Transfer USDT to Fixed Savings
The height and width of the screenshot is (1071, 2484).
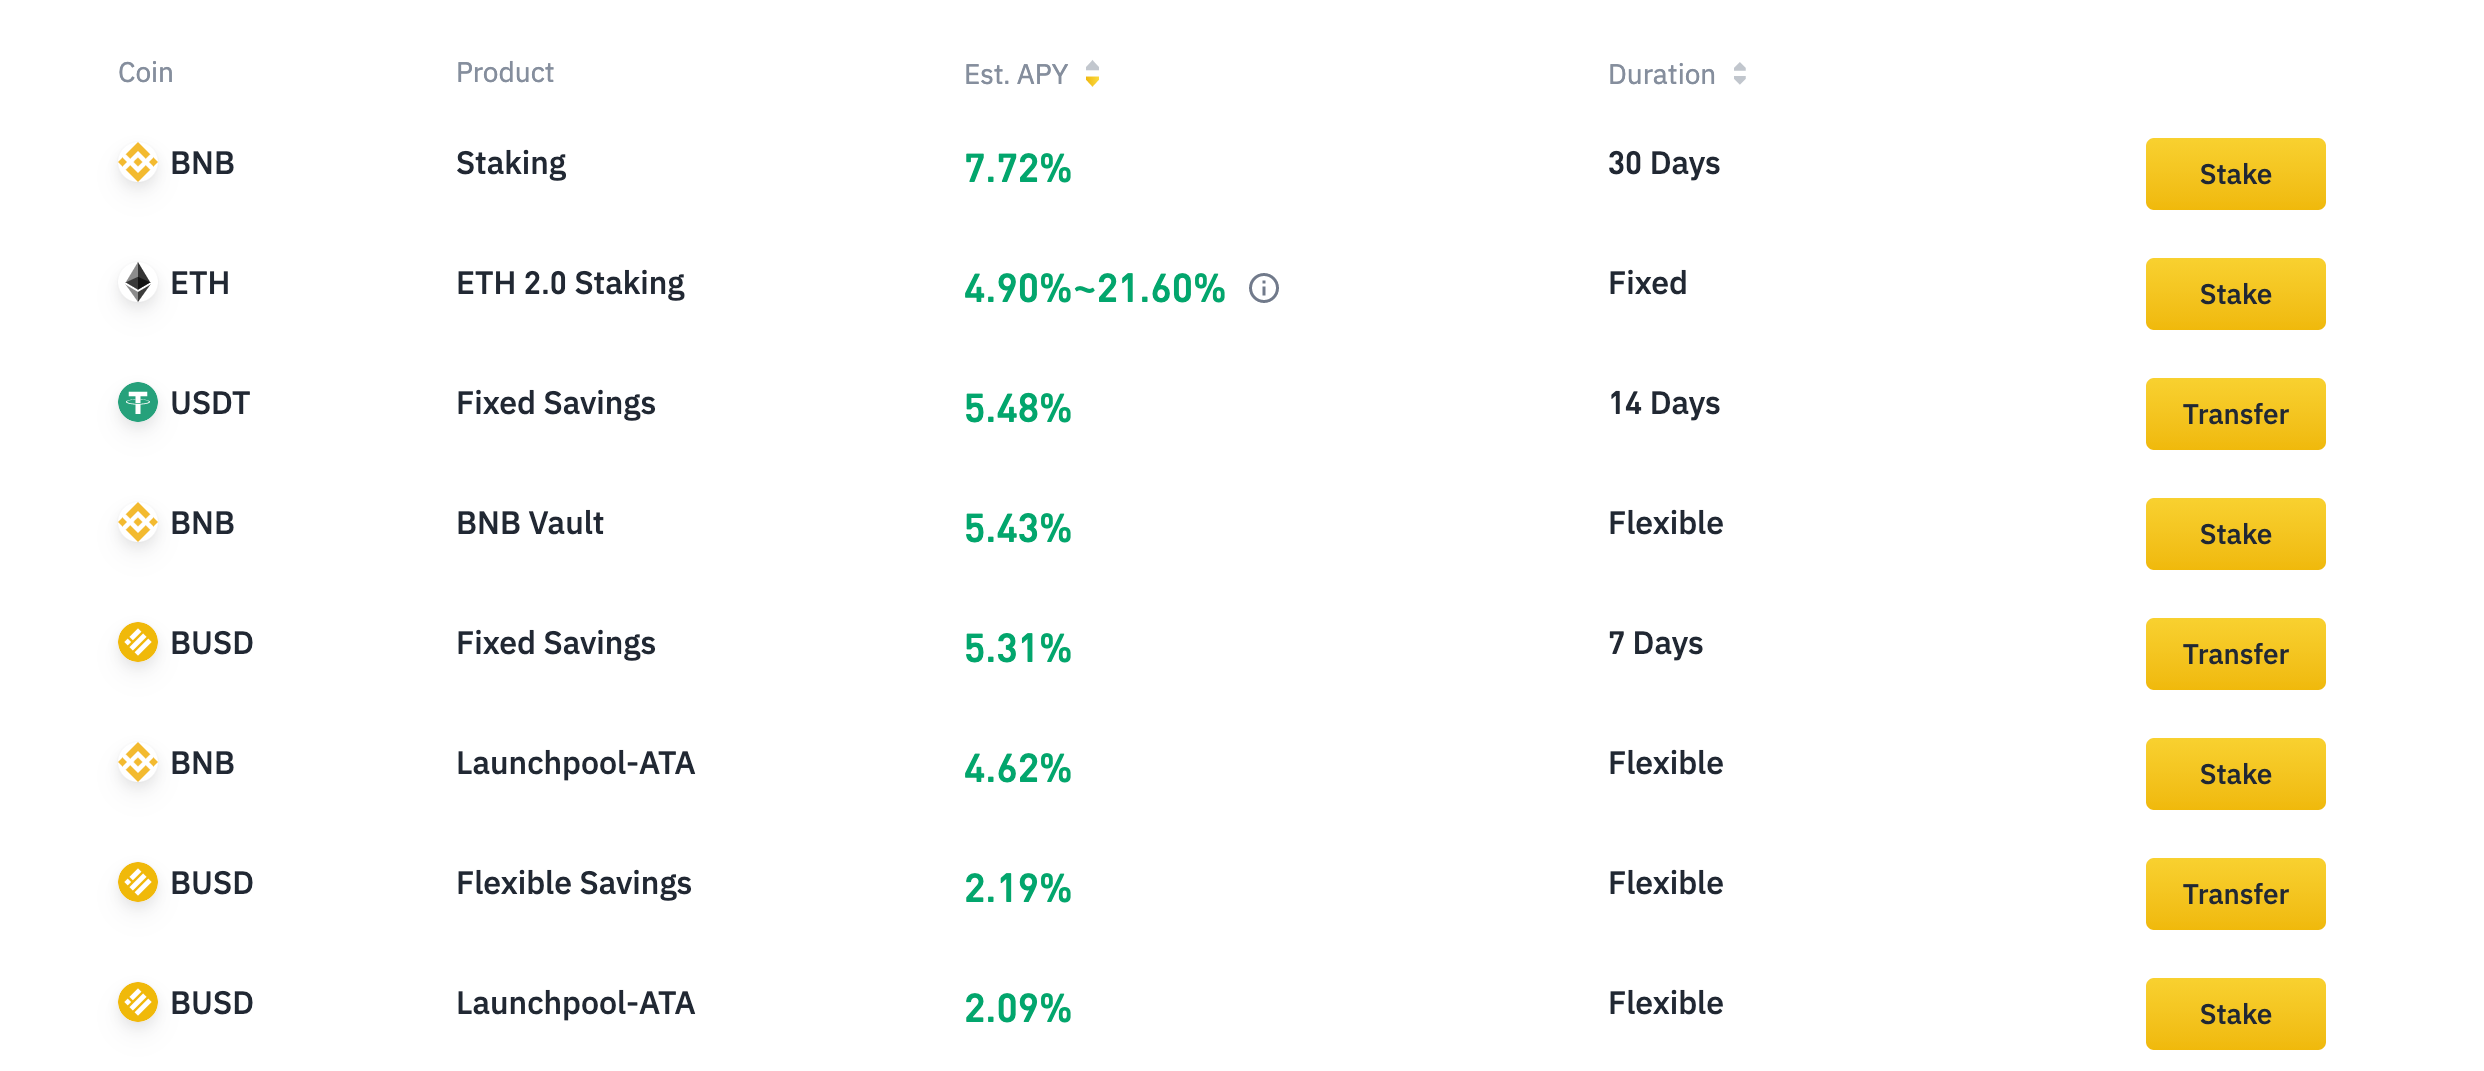tap(2235, 414)
